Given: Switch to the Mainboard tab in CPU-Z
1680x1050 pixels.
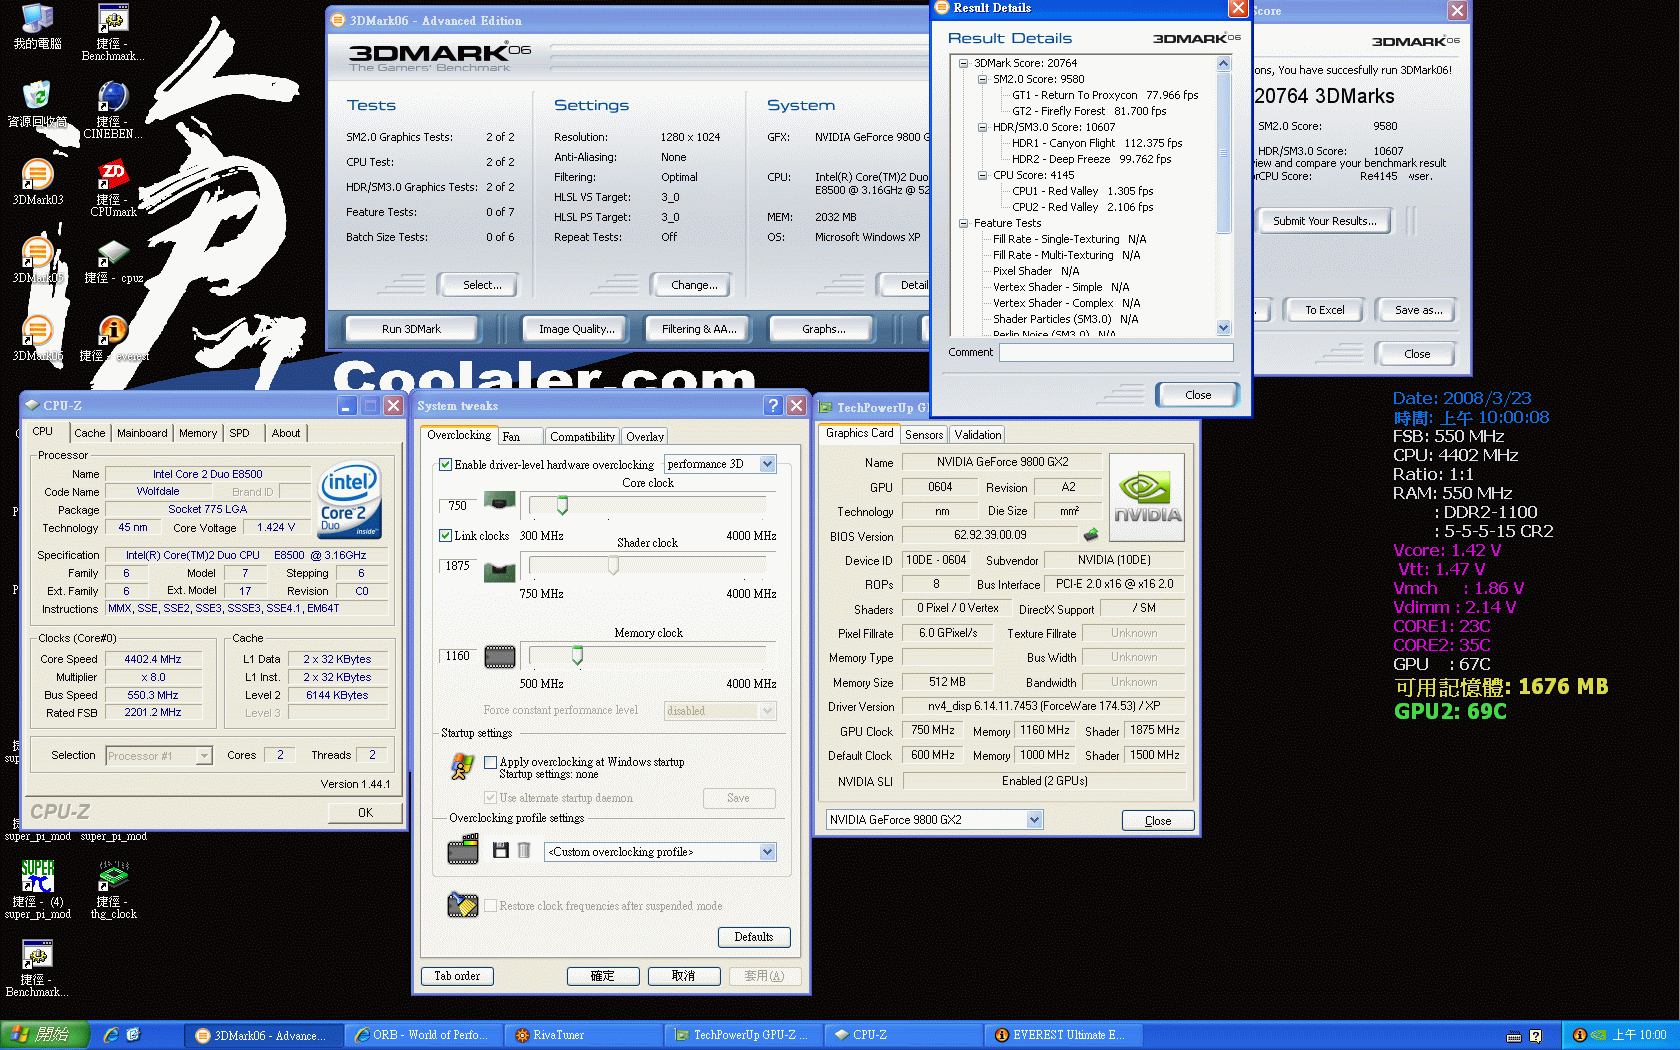Looking at the screenshot, I should pyautogui.click(x=142, y=433).
